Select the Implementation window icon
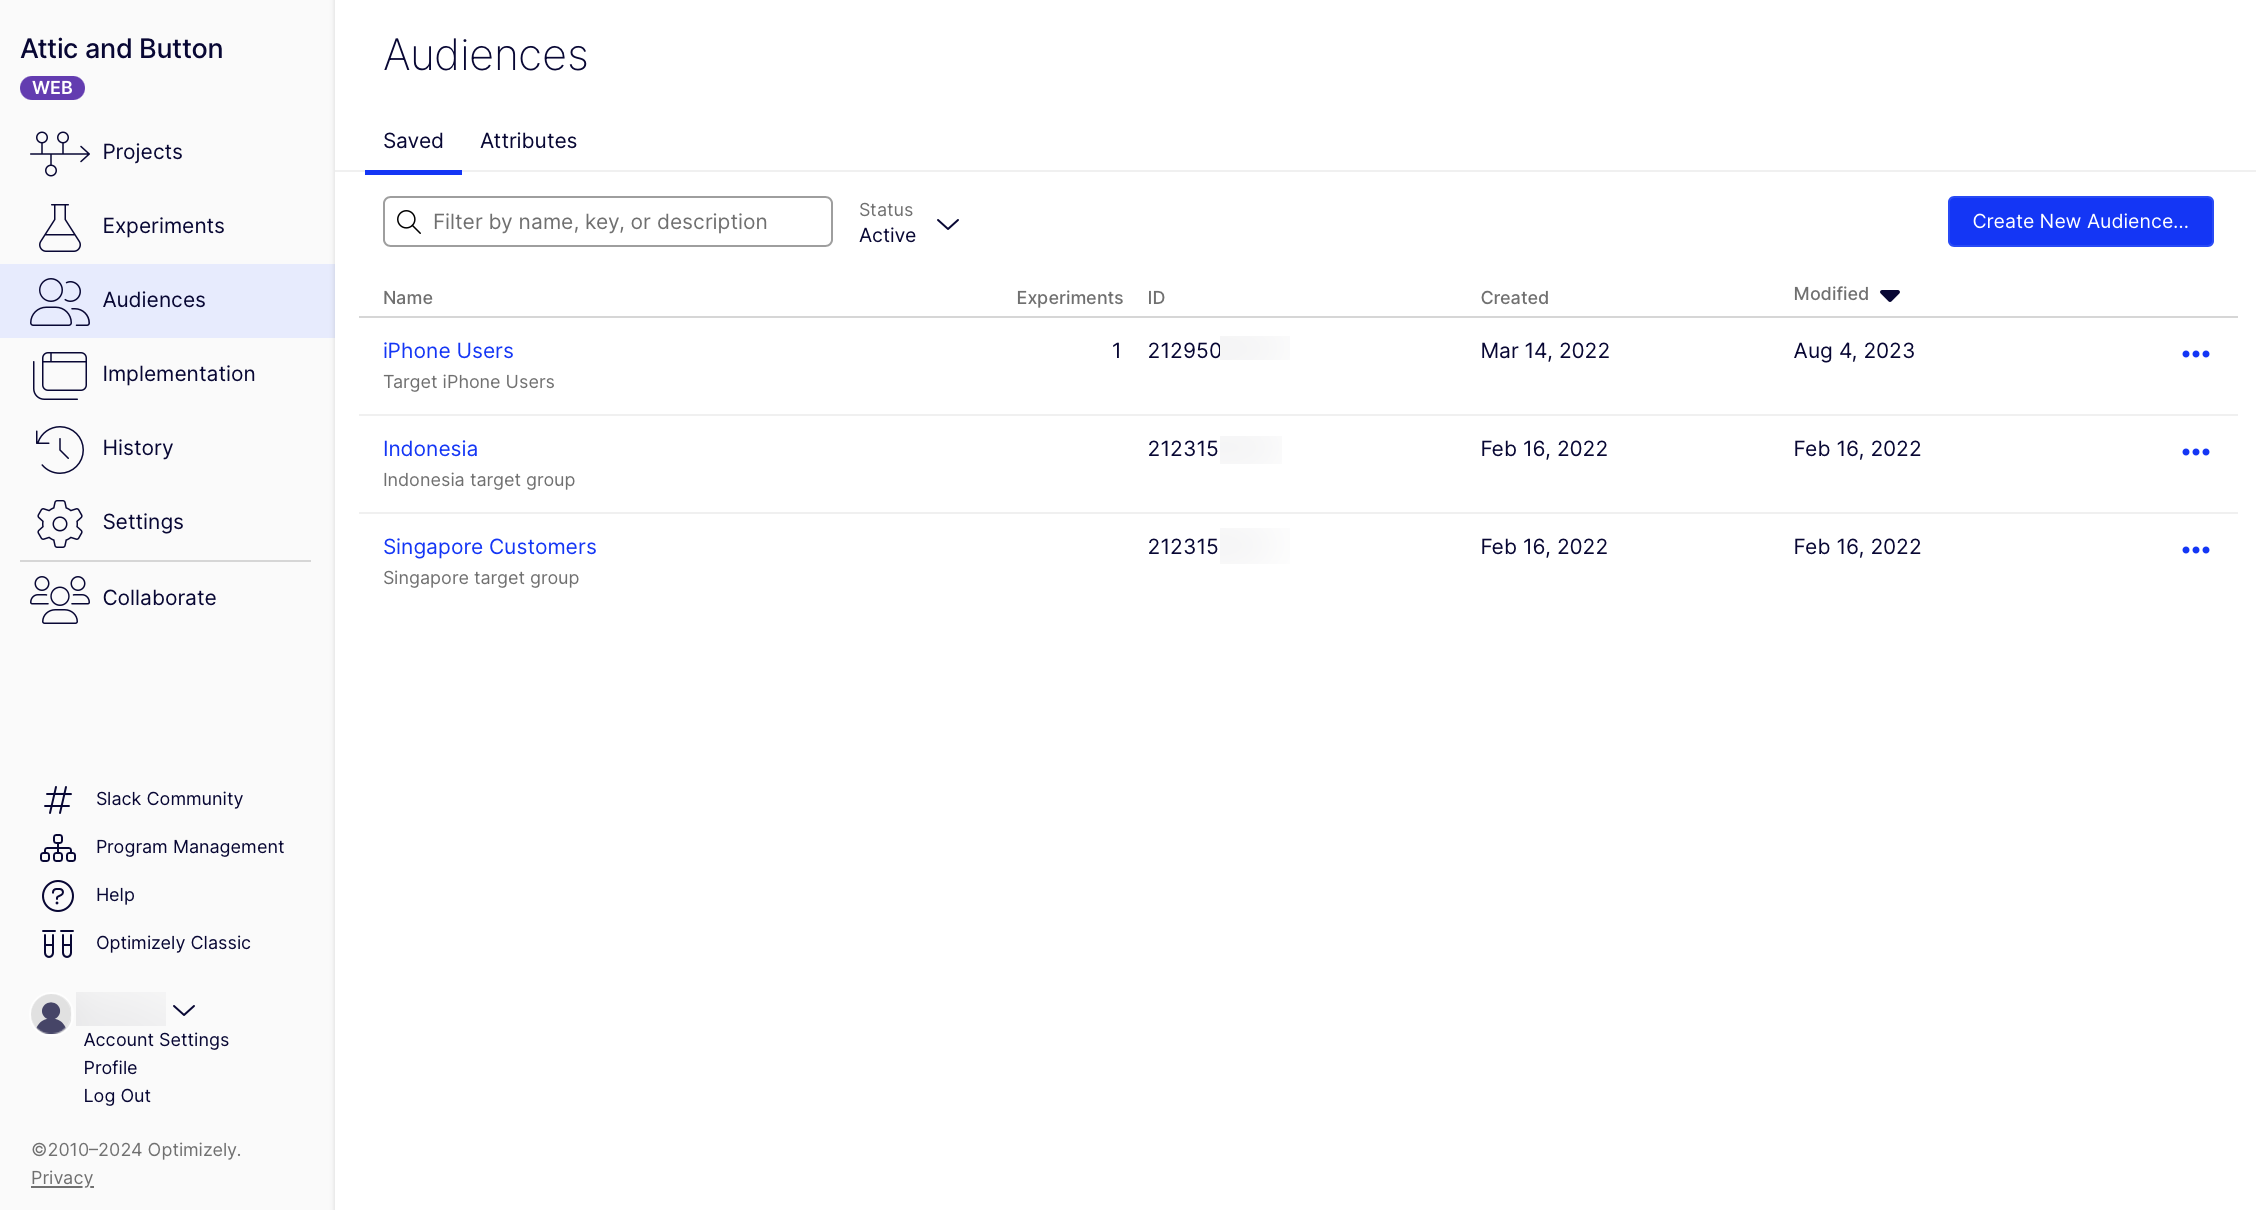Image resolution: width=2256 pixels, height=1210 pixels. point(59,375)
